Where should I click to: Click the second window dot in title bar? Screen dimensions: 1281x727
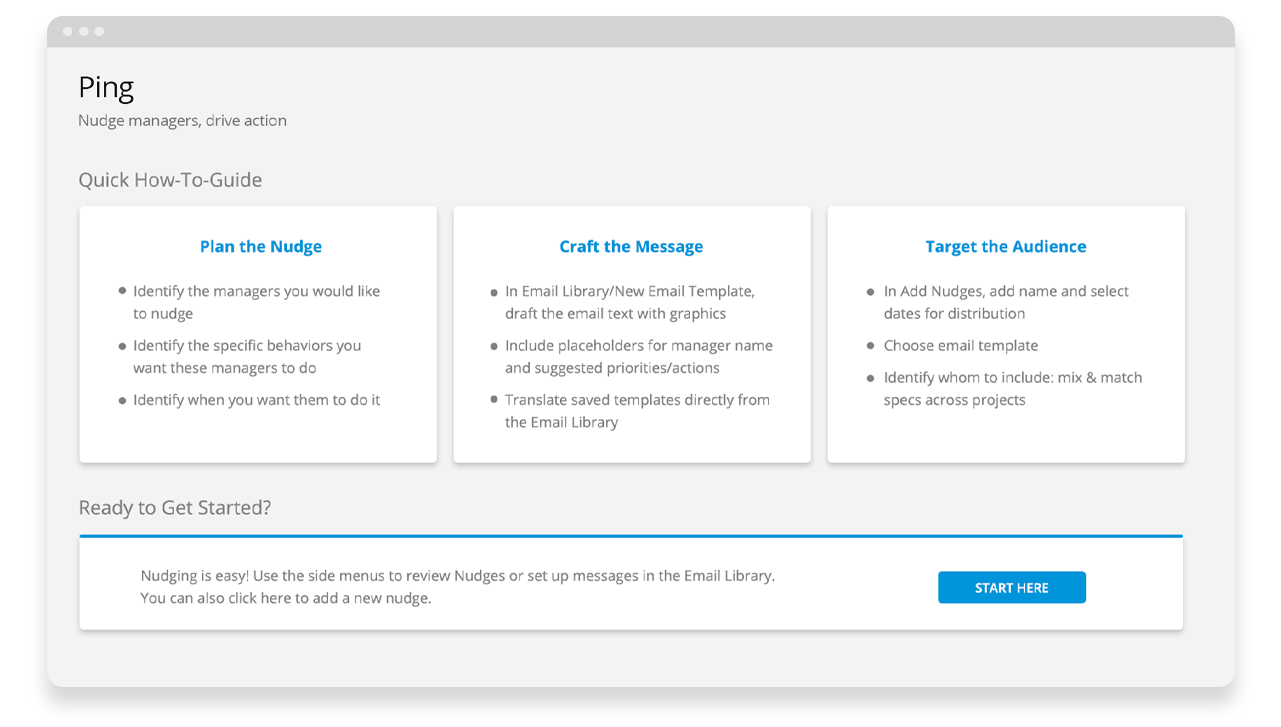click(84, 32)
